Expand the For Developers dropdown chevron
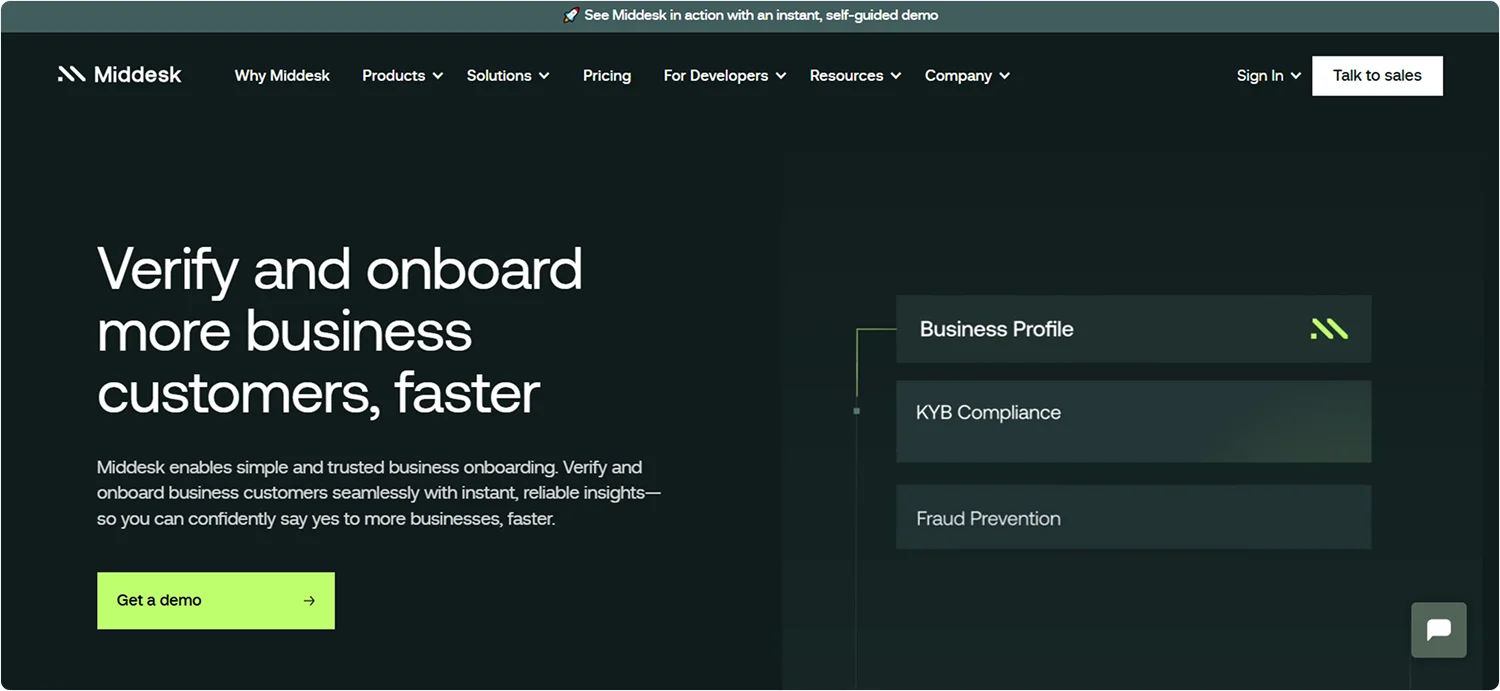 [x=781, y=76]
